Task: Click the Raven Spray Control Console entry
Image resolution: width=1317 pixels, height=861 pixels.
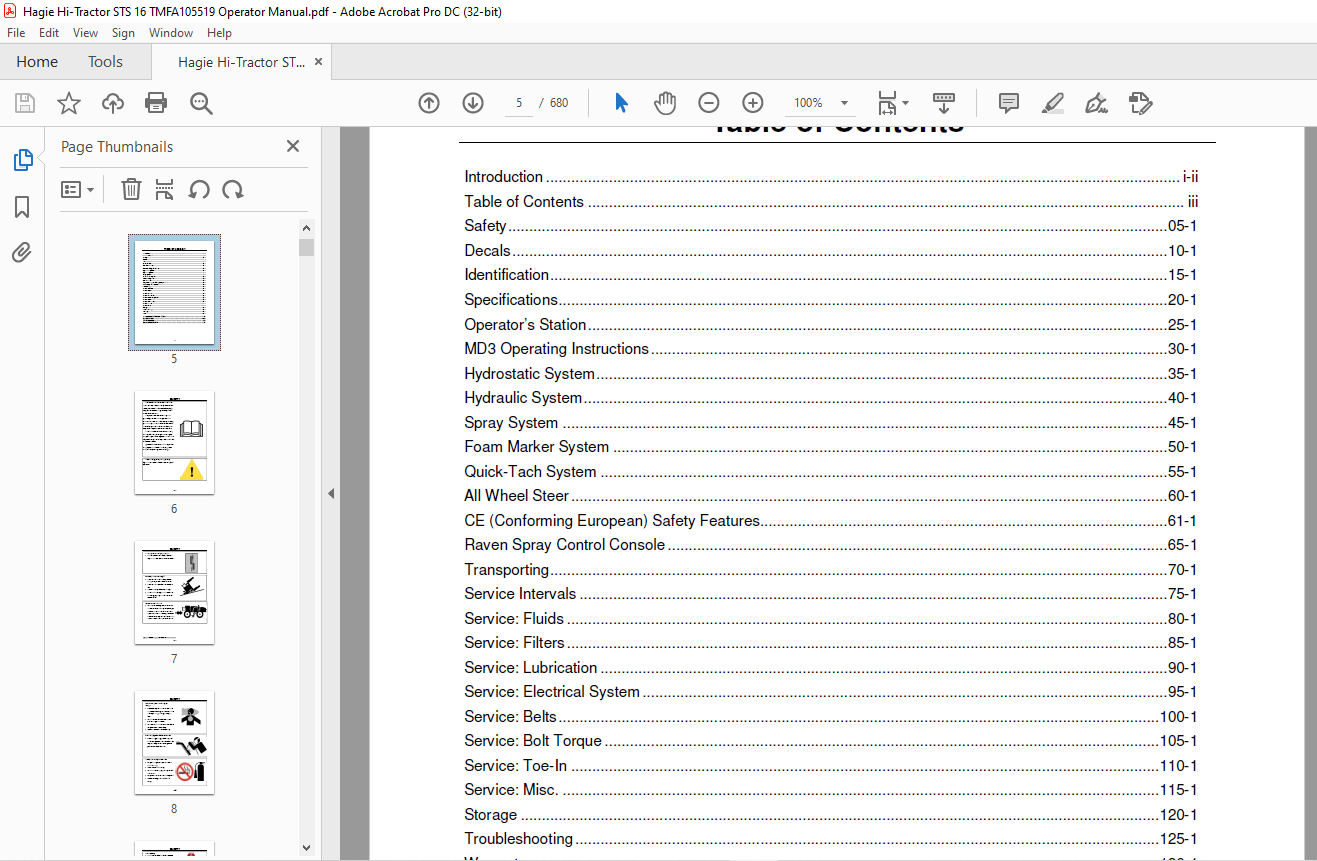Action: coord(830,545)
